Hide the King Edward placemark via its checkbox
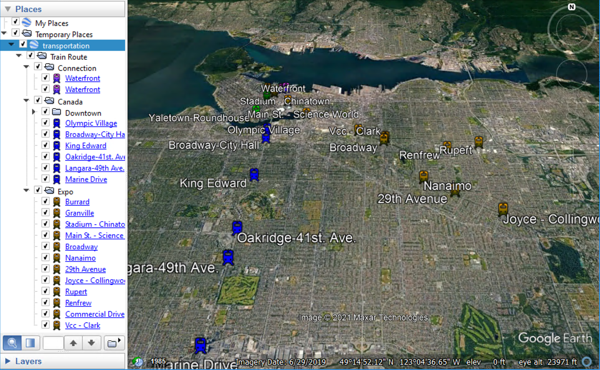600x370 pixels. [x=45, y=145]
